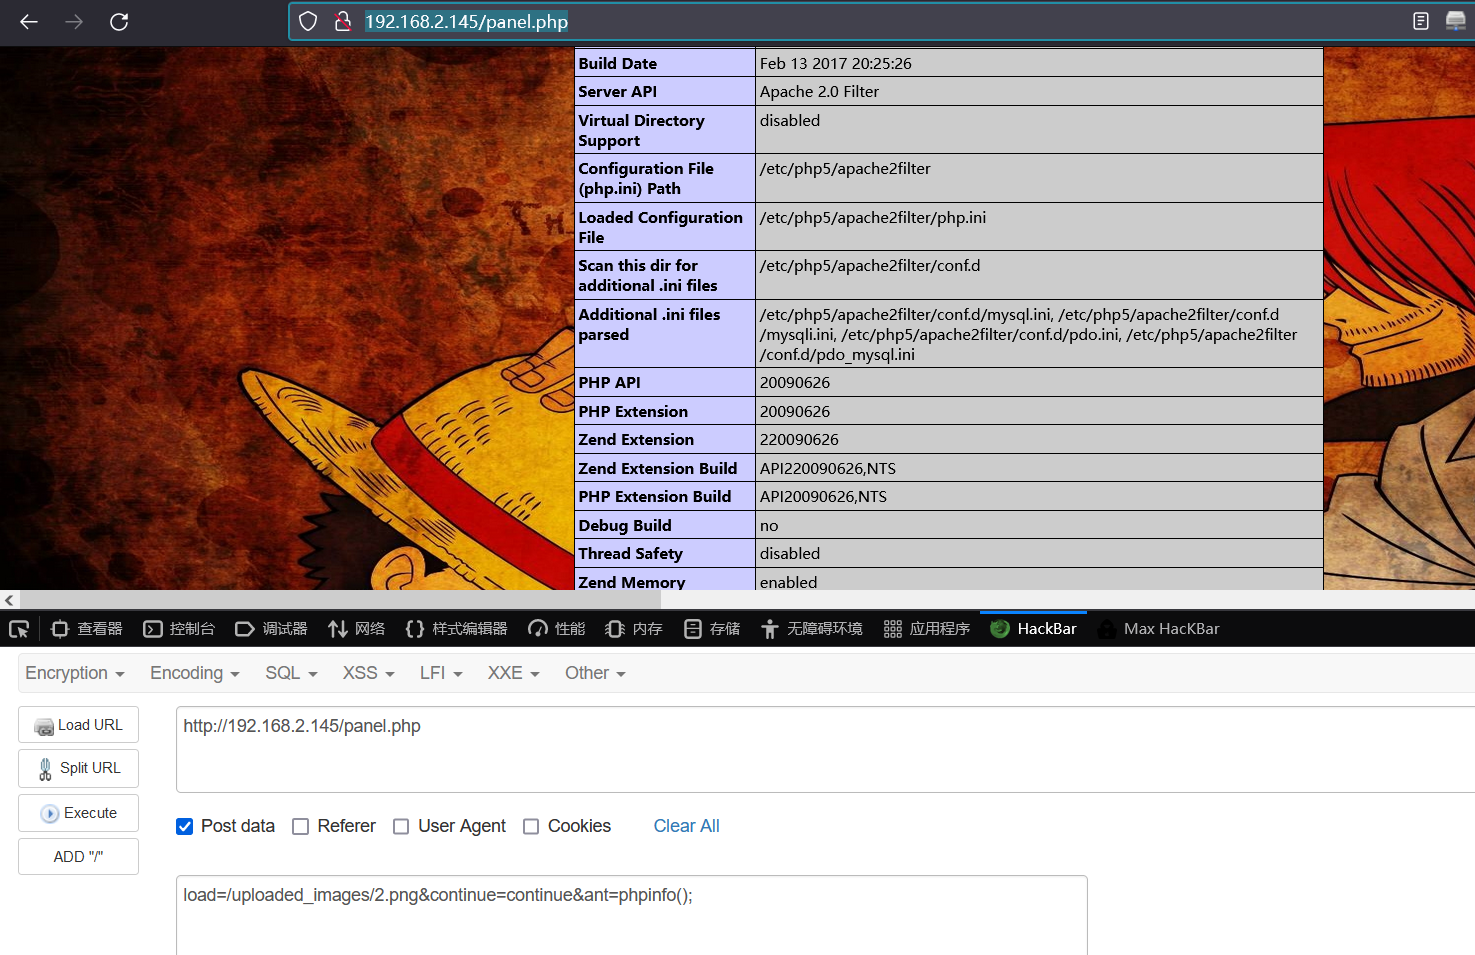Select the 'Feb 13 2017 20:25:26' value
Viewport: 1475px width, 955px height.
[x=835, y=63]
